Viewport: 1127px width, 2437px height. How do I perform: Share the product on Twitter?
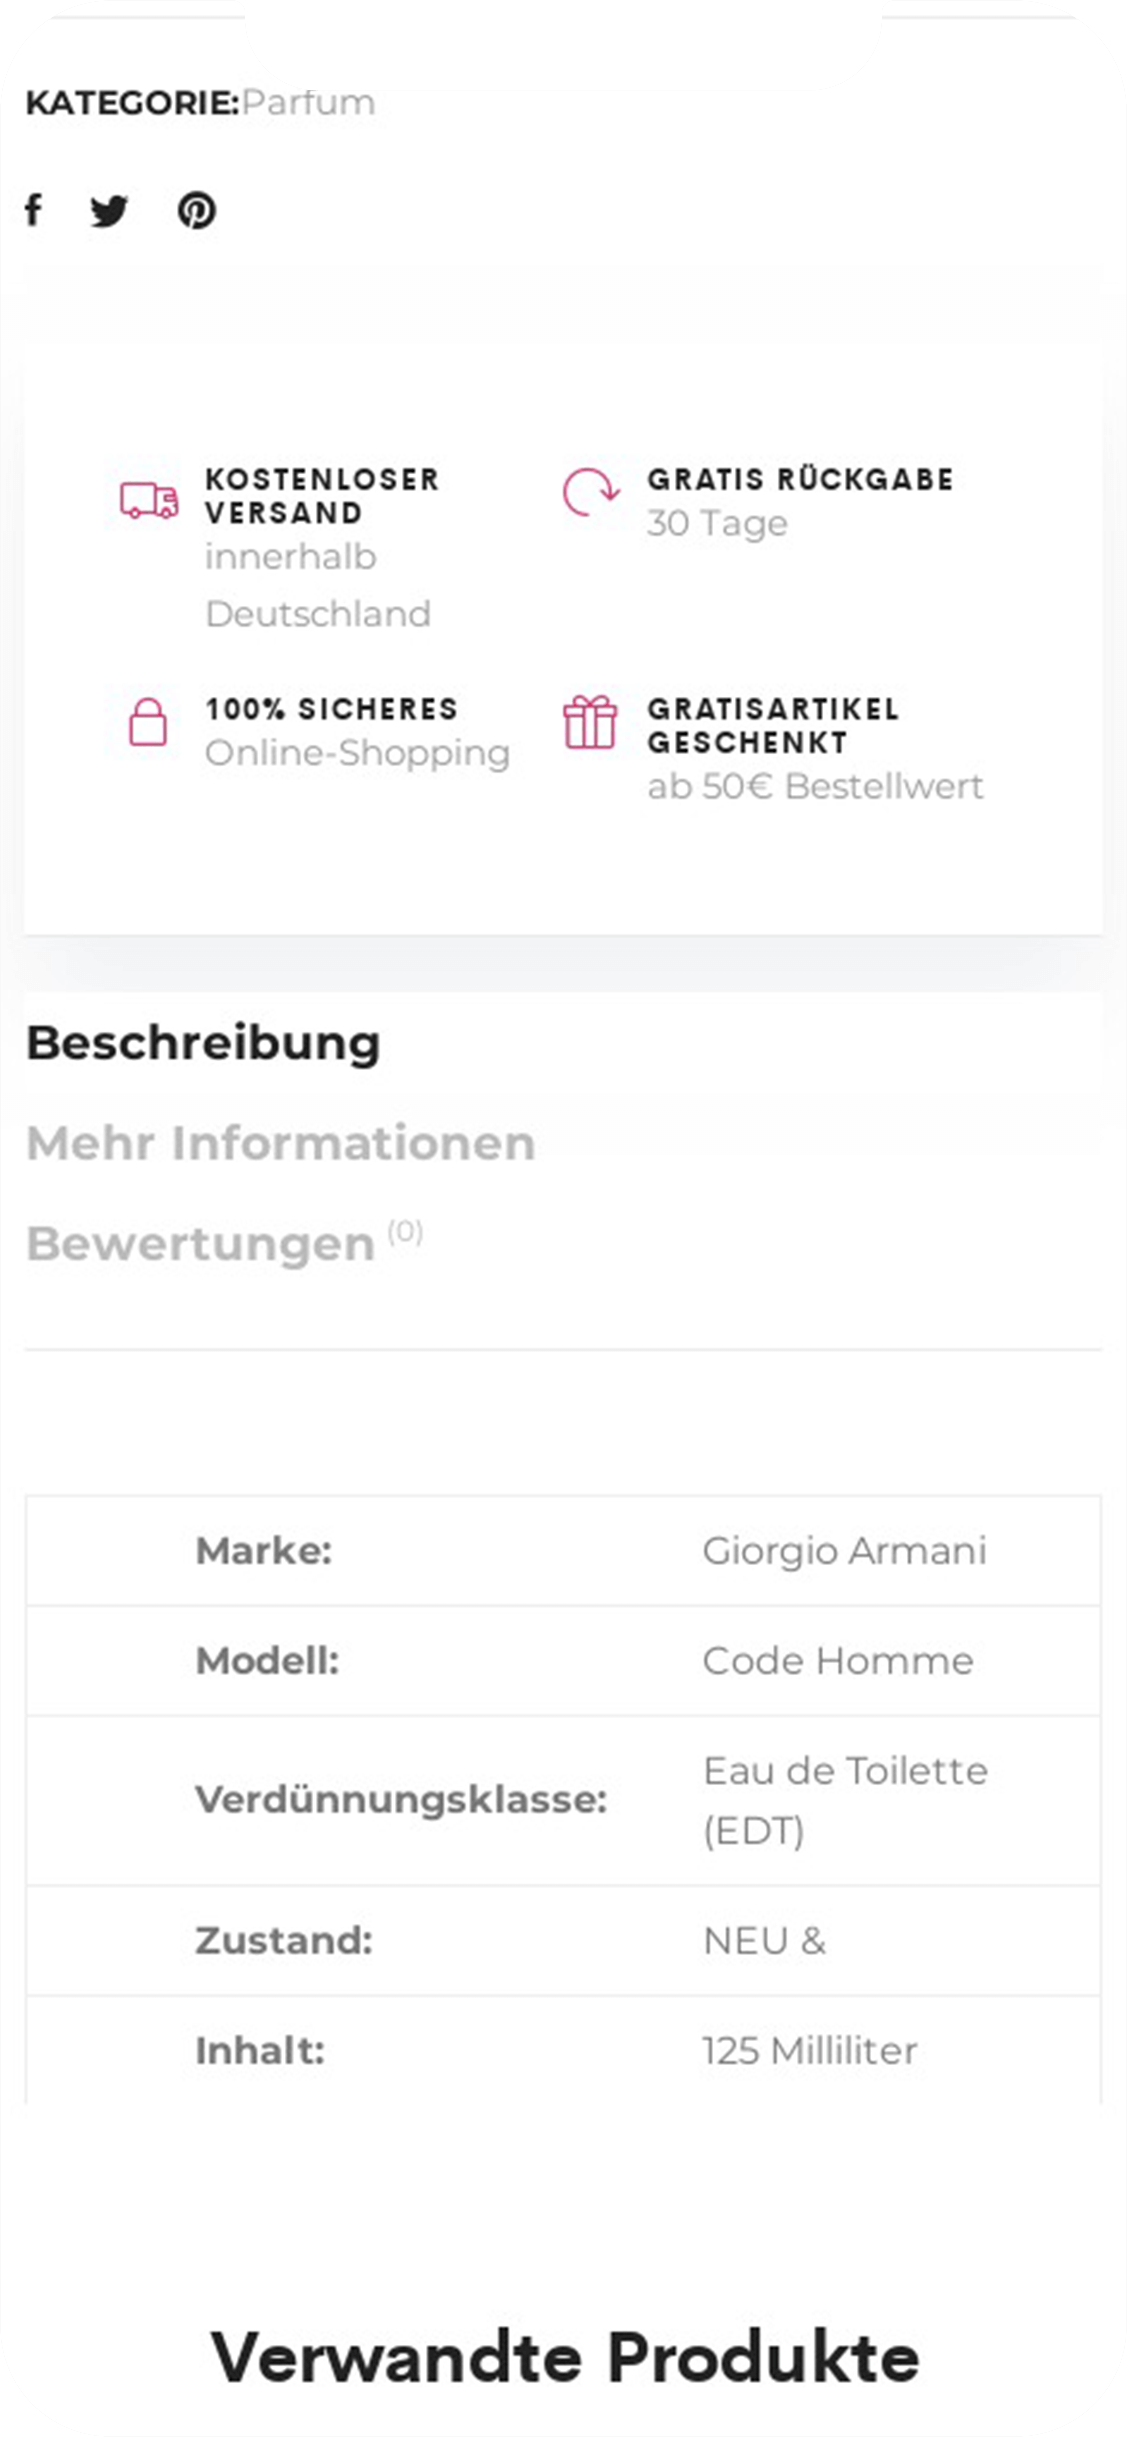(110, 211)
